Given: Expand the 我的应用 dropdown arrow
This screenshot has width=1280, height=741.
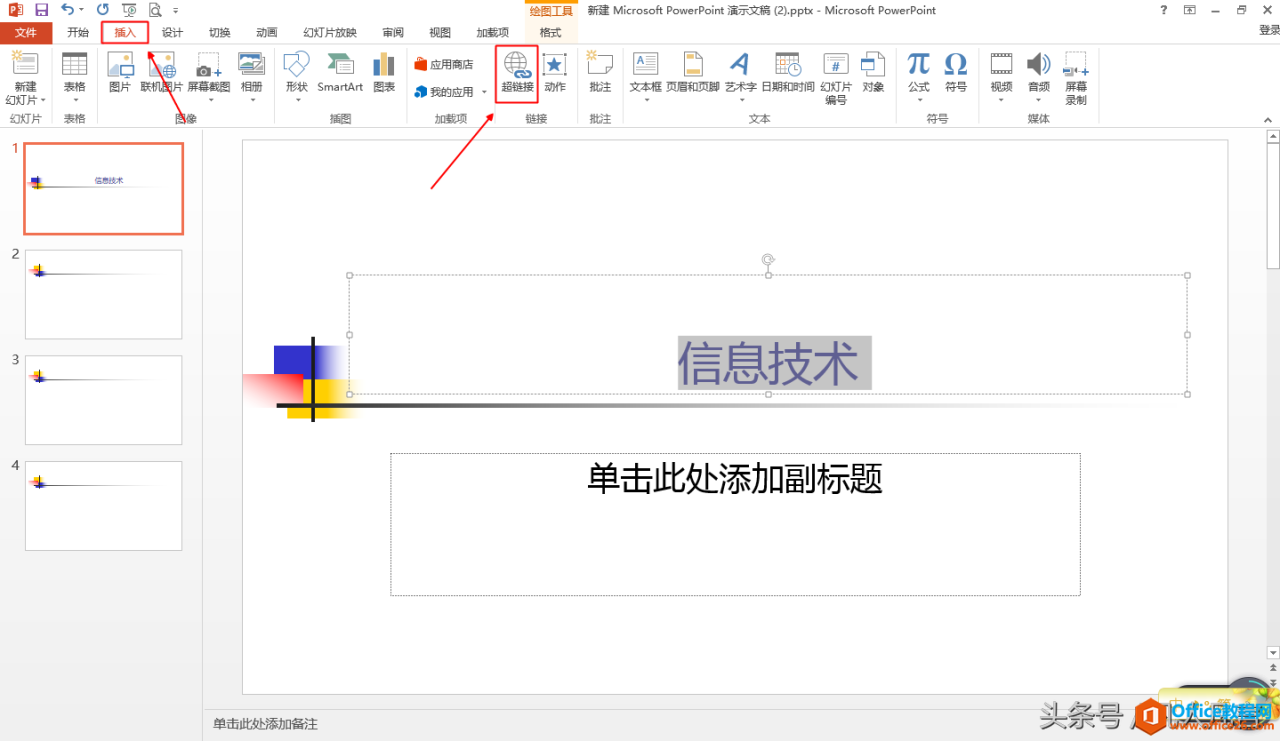Looking at the screenshot, I should 484,92.
